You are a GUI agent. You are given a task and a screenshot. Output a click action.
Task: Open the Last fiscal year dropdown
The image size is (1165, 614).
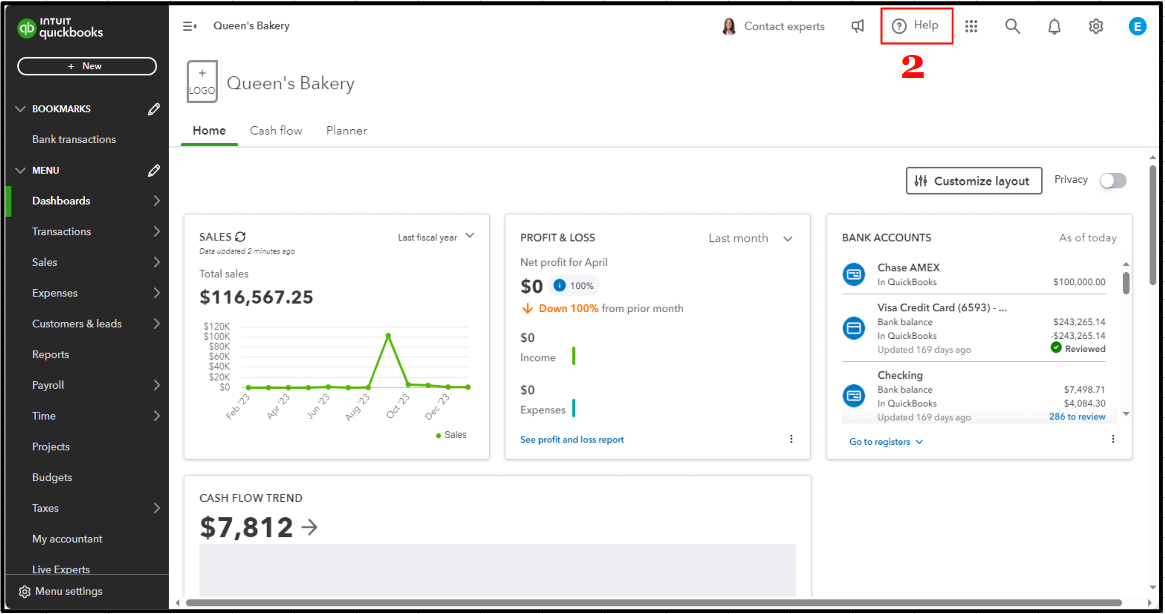click(436, 237)
